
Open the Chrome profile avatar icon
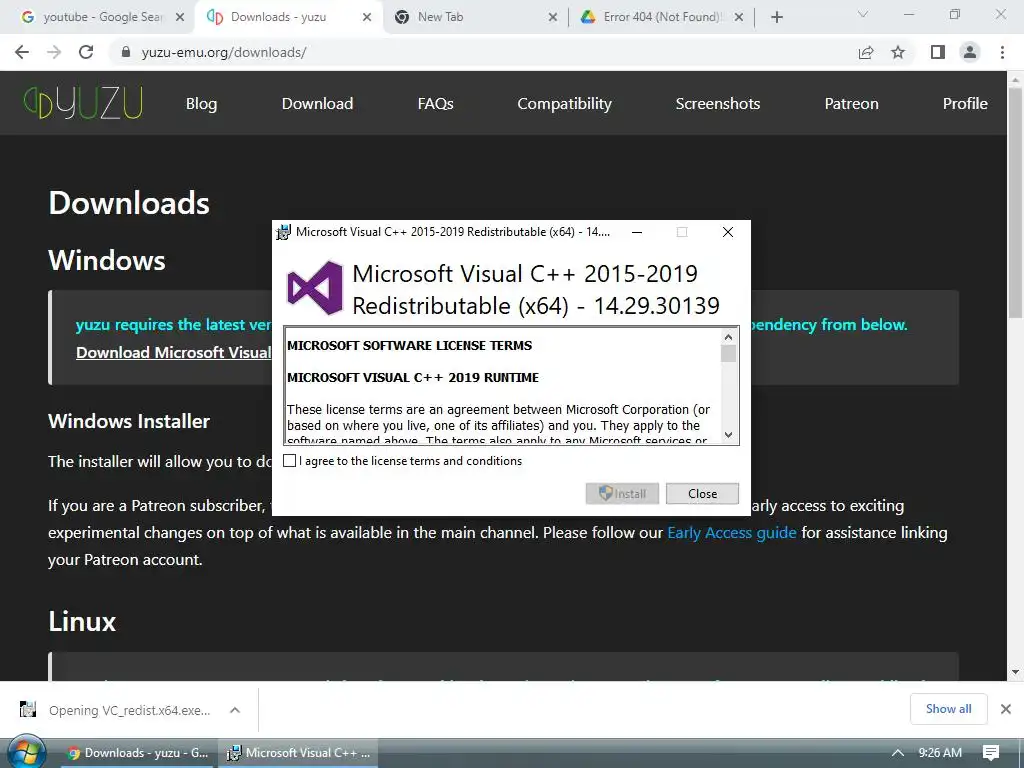click(970, 52)
